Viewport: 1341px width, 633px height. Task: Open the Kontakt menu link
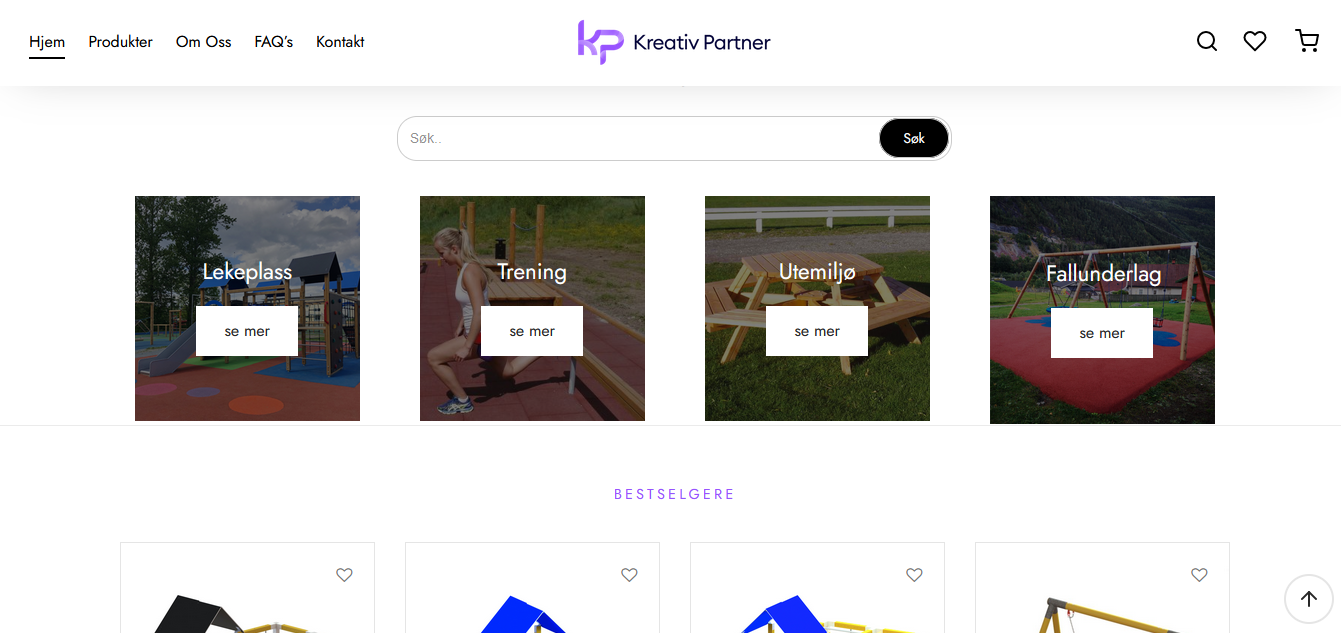point(340,42)
